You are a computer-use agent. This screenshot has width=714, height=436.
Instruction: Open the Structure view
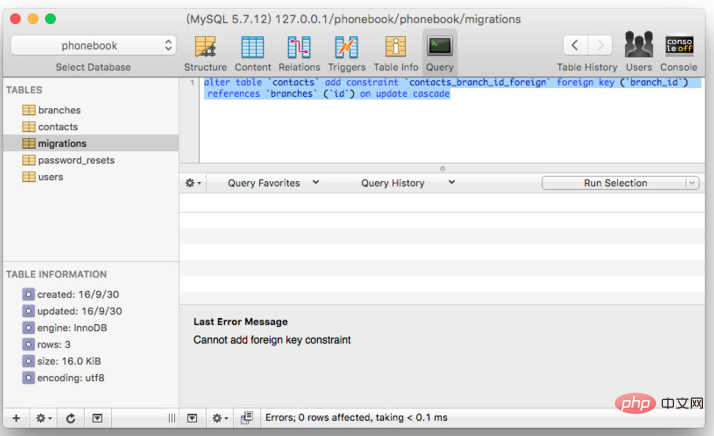pos(205,53)
